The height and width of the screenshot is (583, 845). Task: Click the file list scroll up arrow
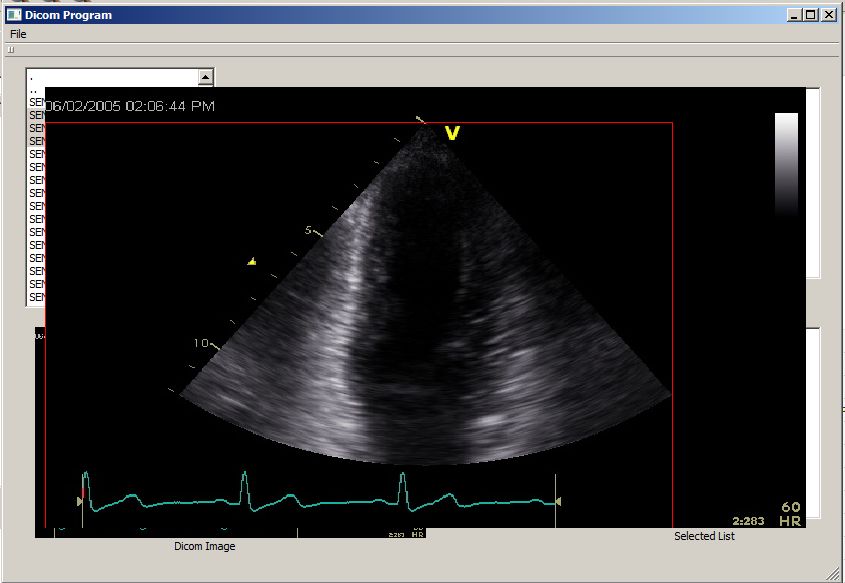pos(205,78)
